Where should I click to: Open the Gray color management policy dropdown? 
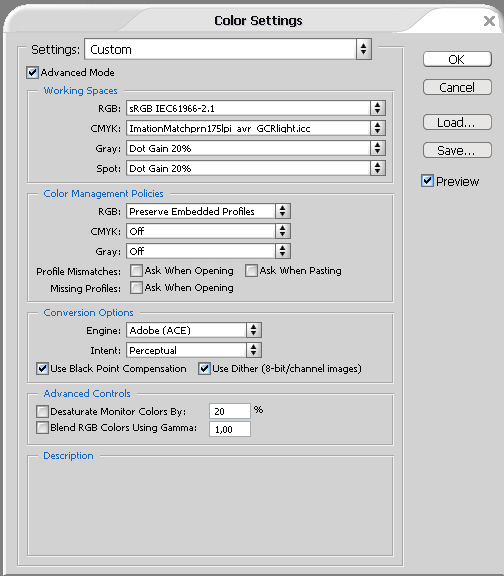[x=208, y=251]
